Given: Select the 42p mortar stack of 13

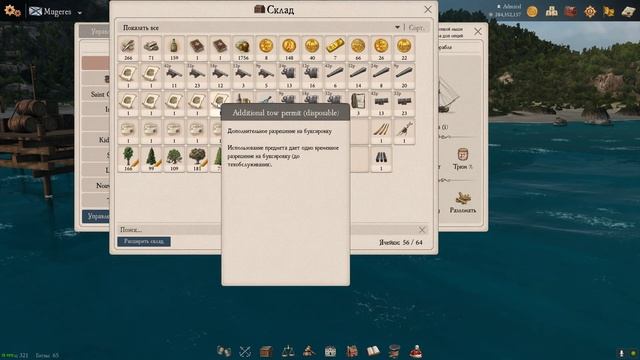Looking at the screenshot, I should (x=381, y=104).
